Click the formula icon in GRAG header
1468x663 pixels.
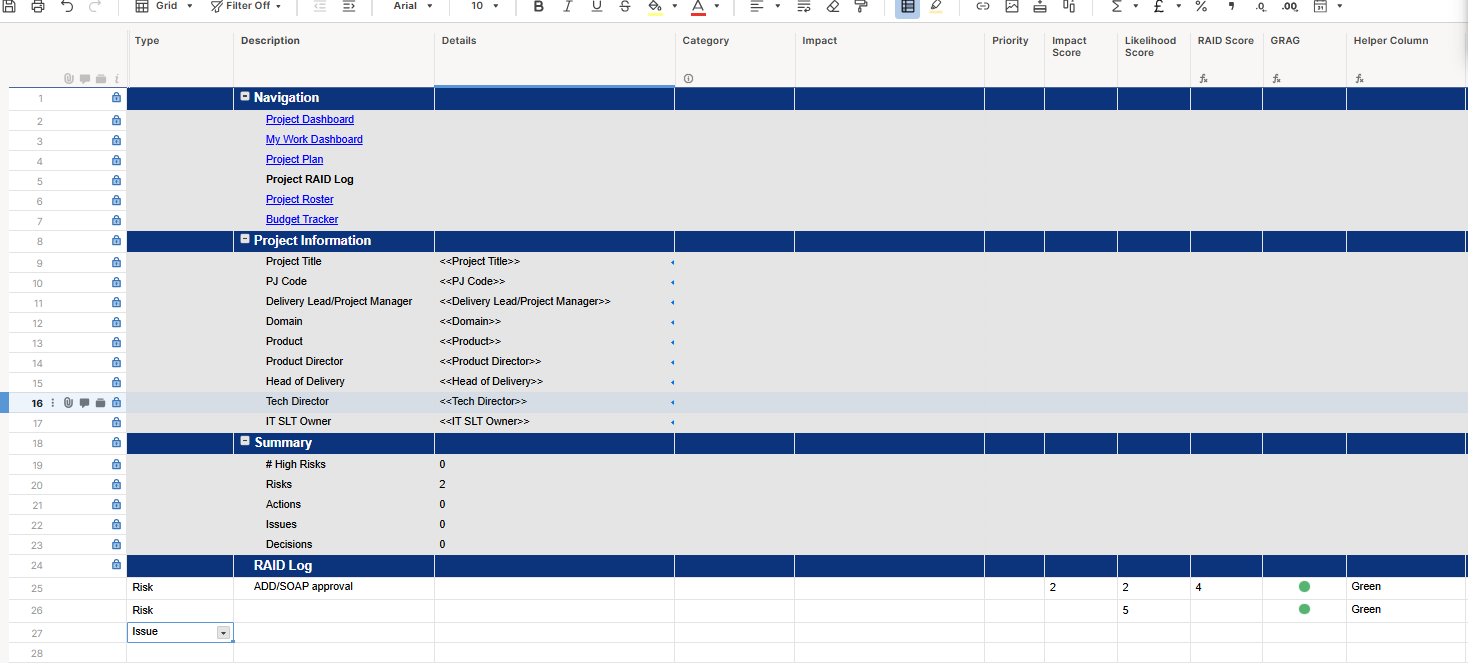coord(1275,78)
